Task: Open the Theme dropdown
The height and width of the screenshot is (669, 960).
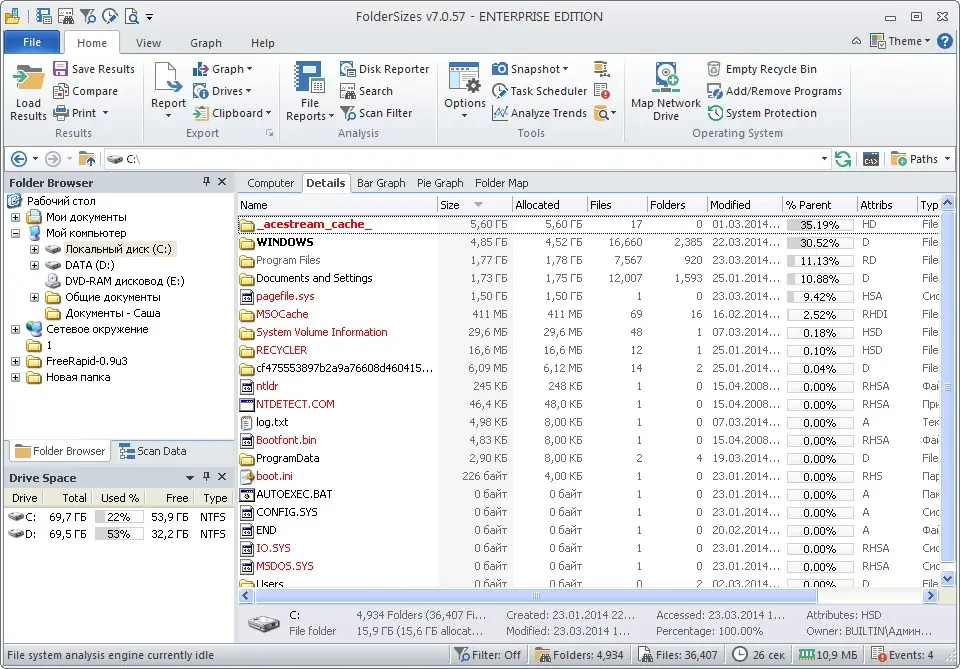Action: click(x=900, y=41)
